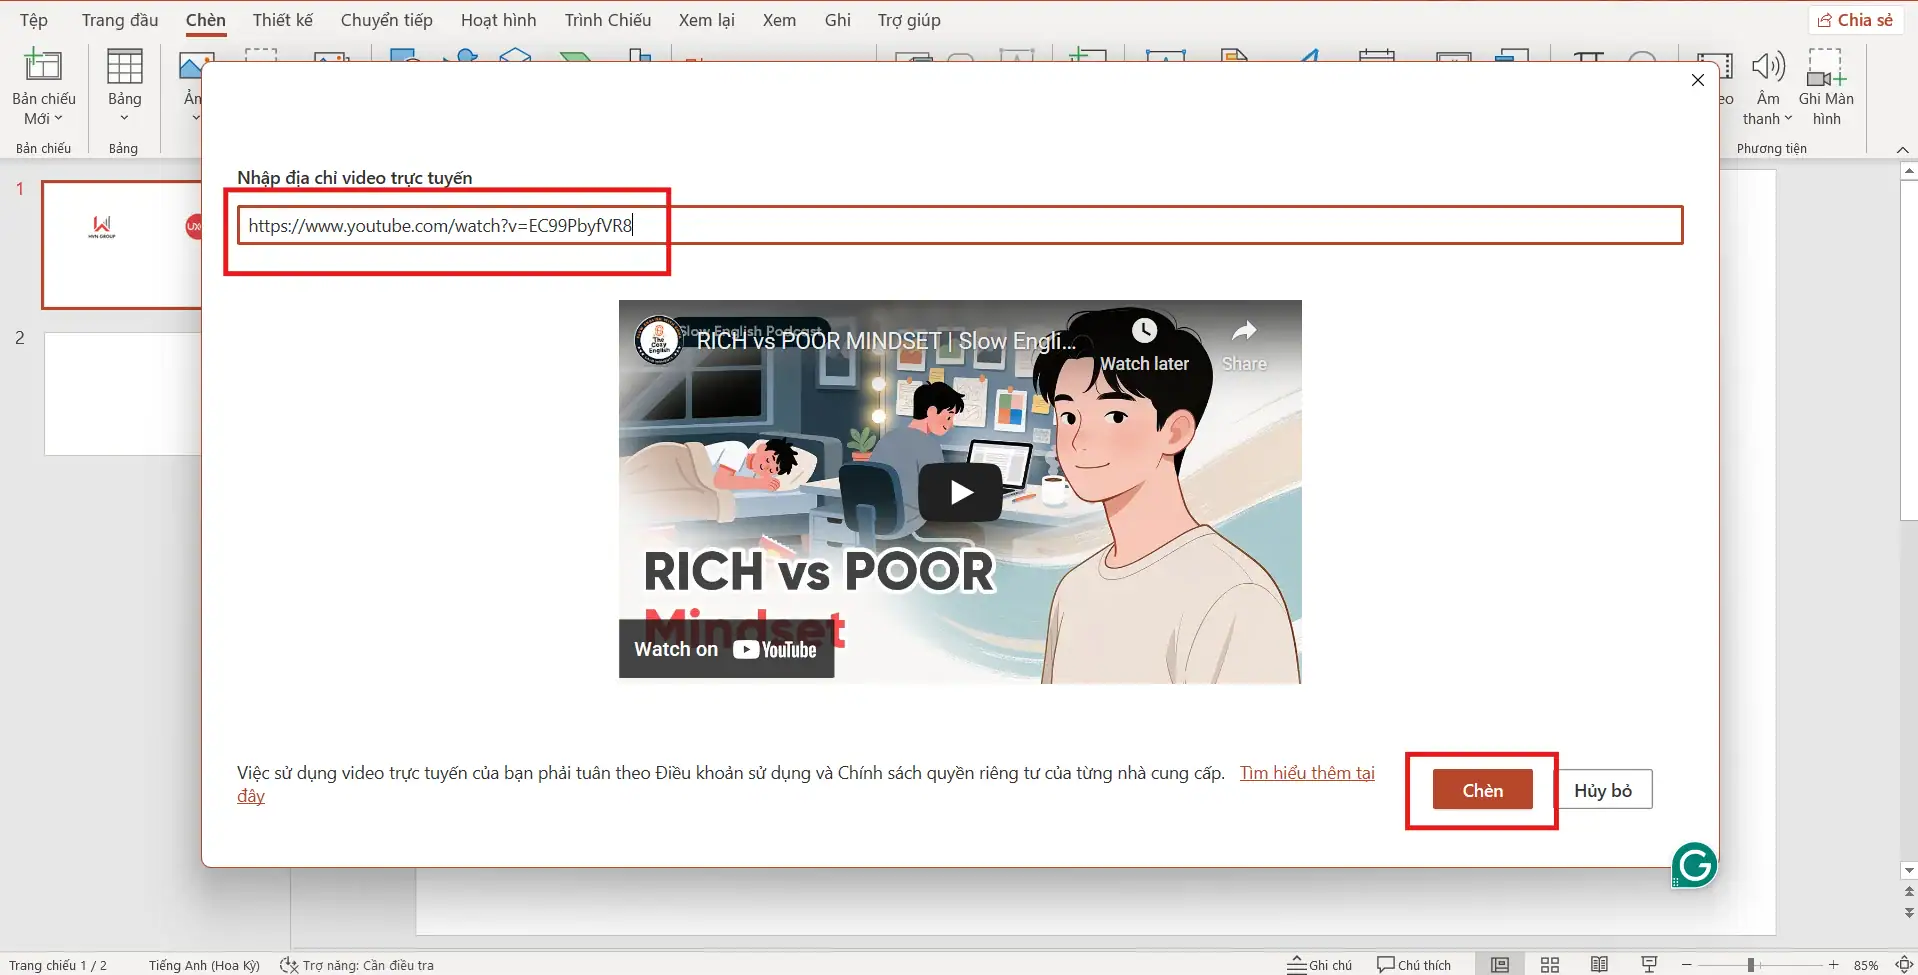This screenshot has height=975, width=1918.
Task: Open Ghi chú from the status bar
Action: (1320, 964)
